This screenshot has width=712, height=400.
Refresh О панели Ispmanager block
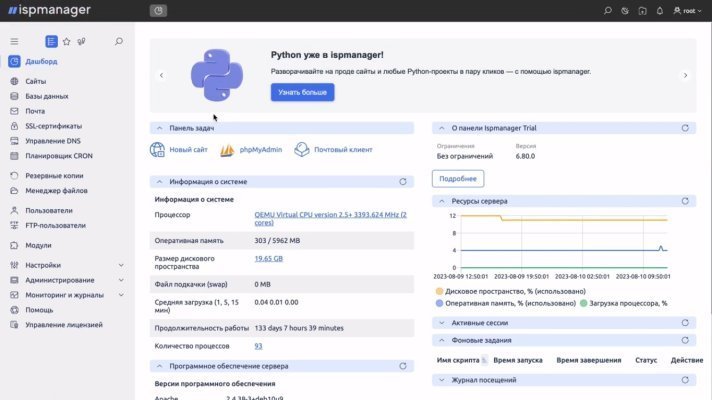coord(685,128)
